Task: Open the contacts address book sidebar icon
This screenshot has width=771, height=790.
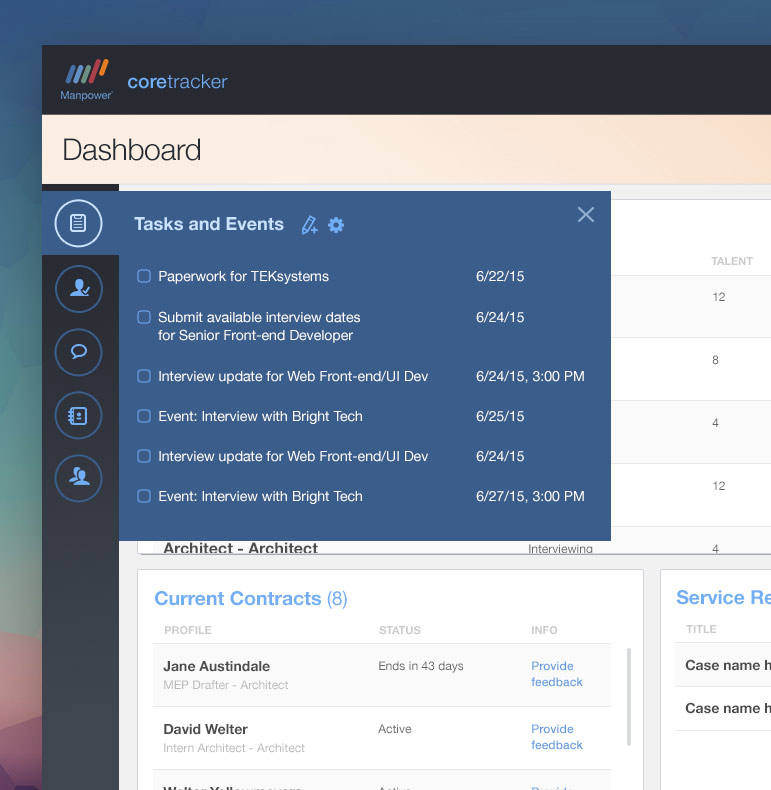Action: tap(79, 415)
